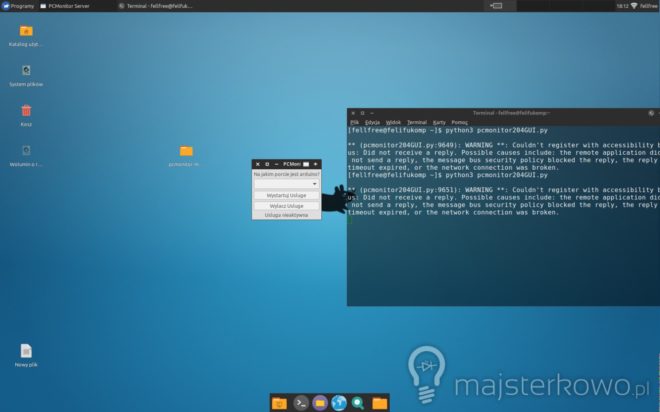The height and width of the screenshot is (412, 660).
Task: Launch terminal emulator from the dock
Action: pyautogui.click(x=299, y=402)
